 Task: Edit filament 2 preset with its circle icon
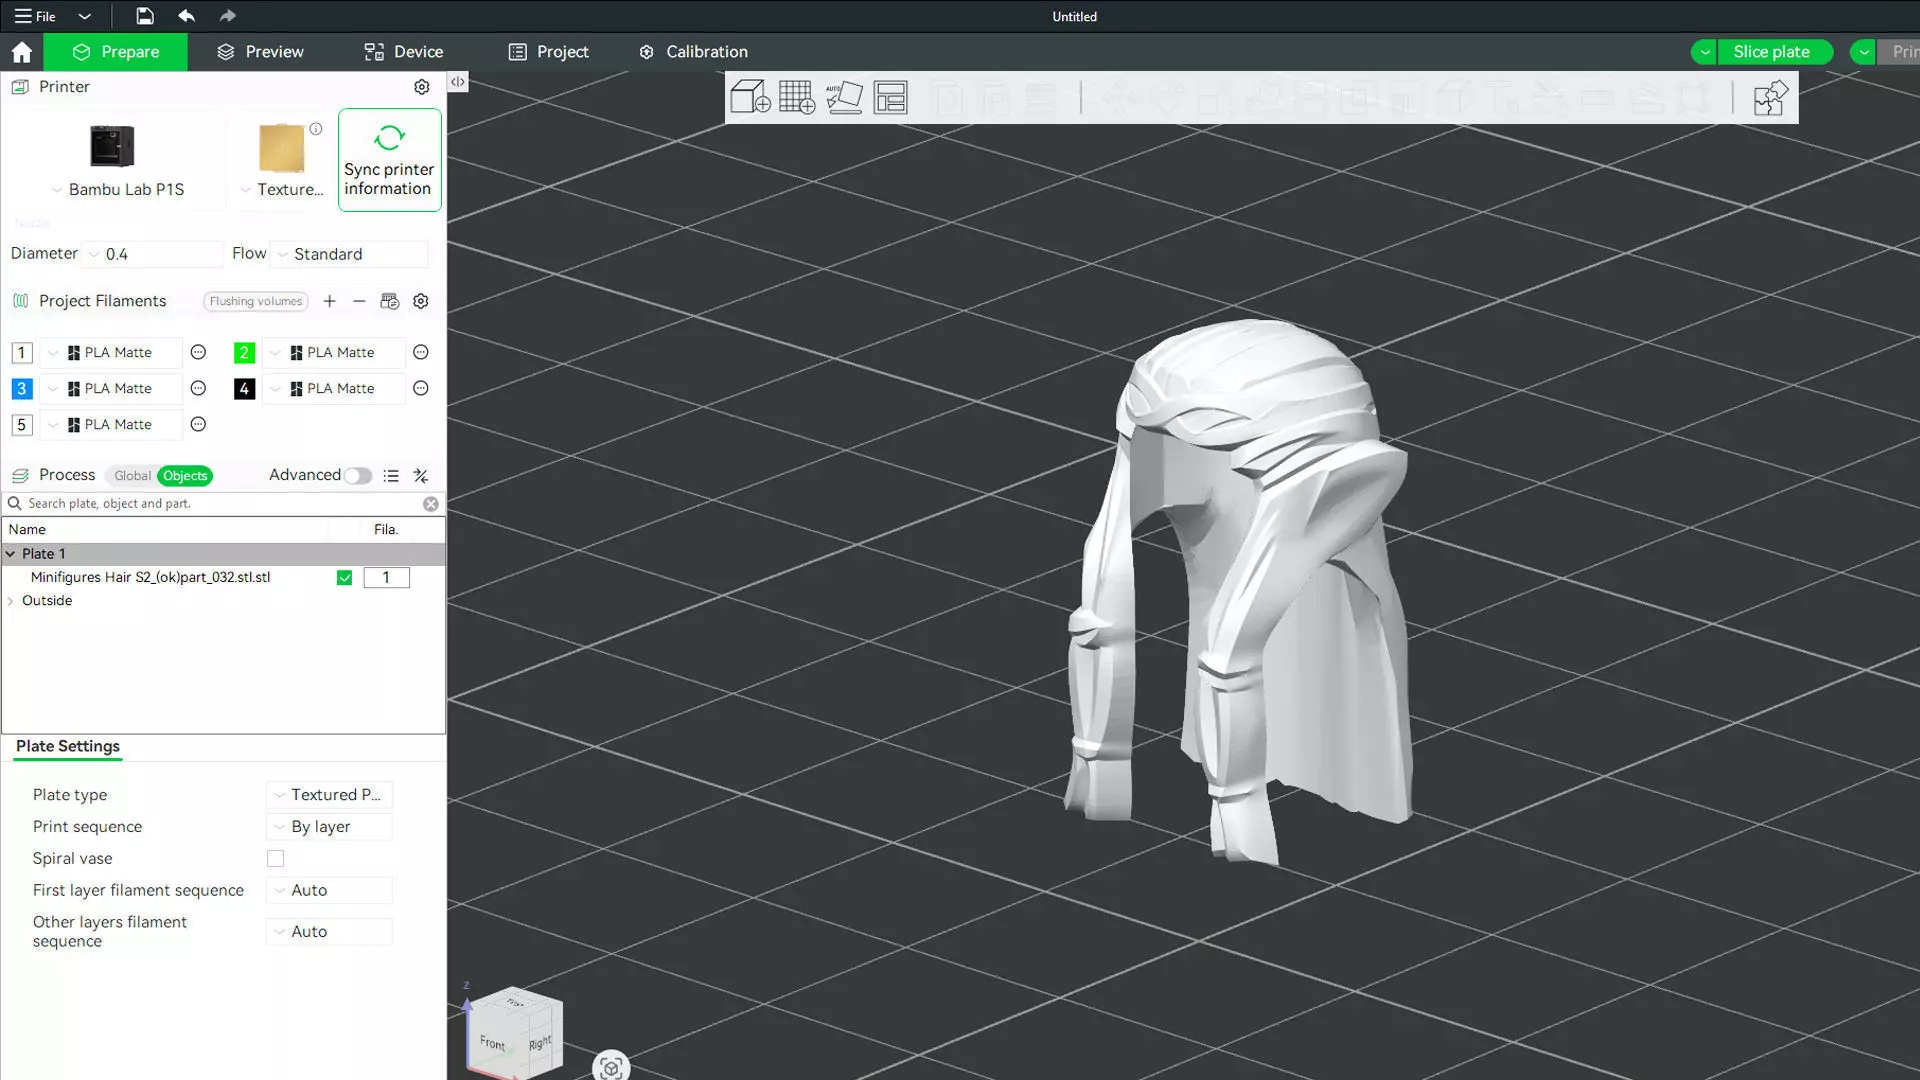[x=421, y=352]
